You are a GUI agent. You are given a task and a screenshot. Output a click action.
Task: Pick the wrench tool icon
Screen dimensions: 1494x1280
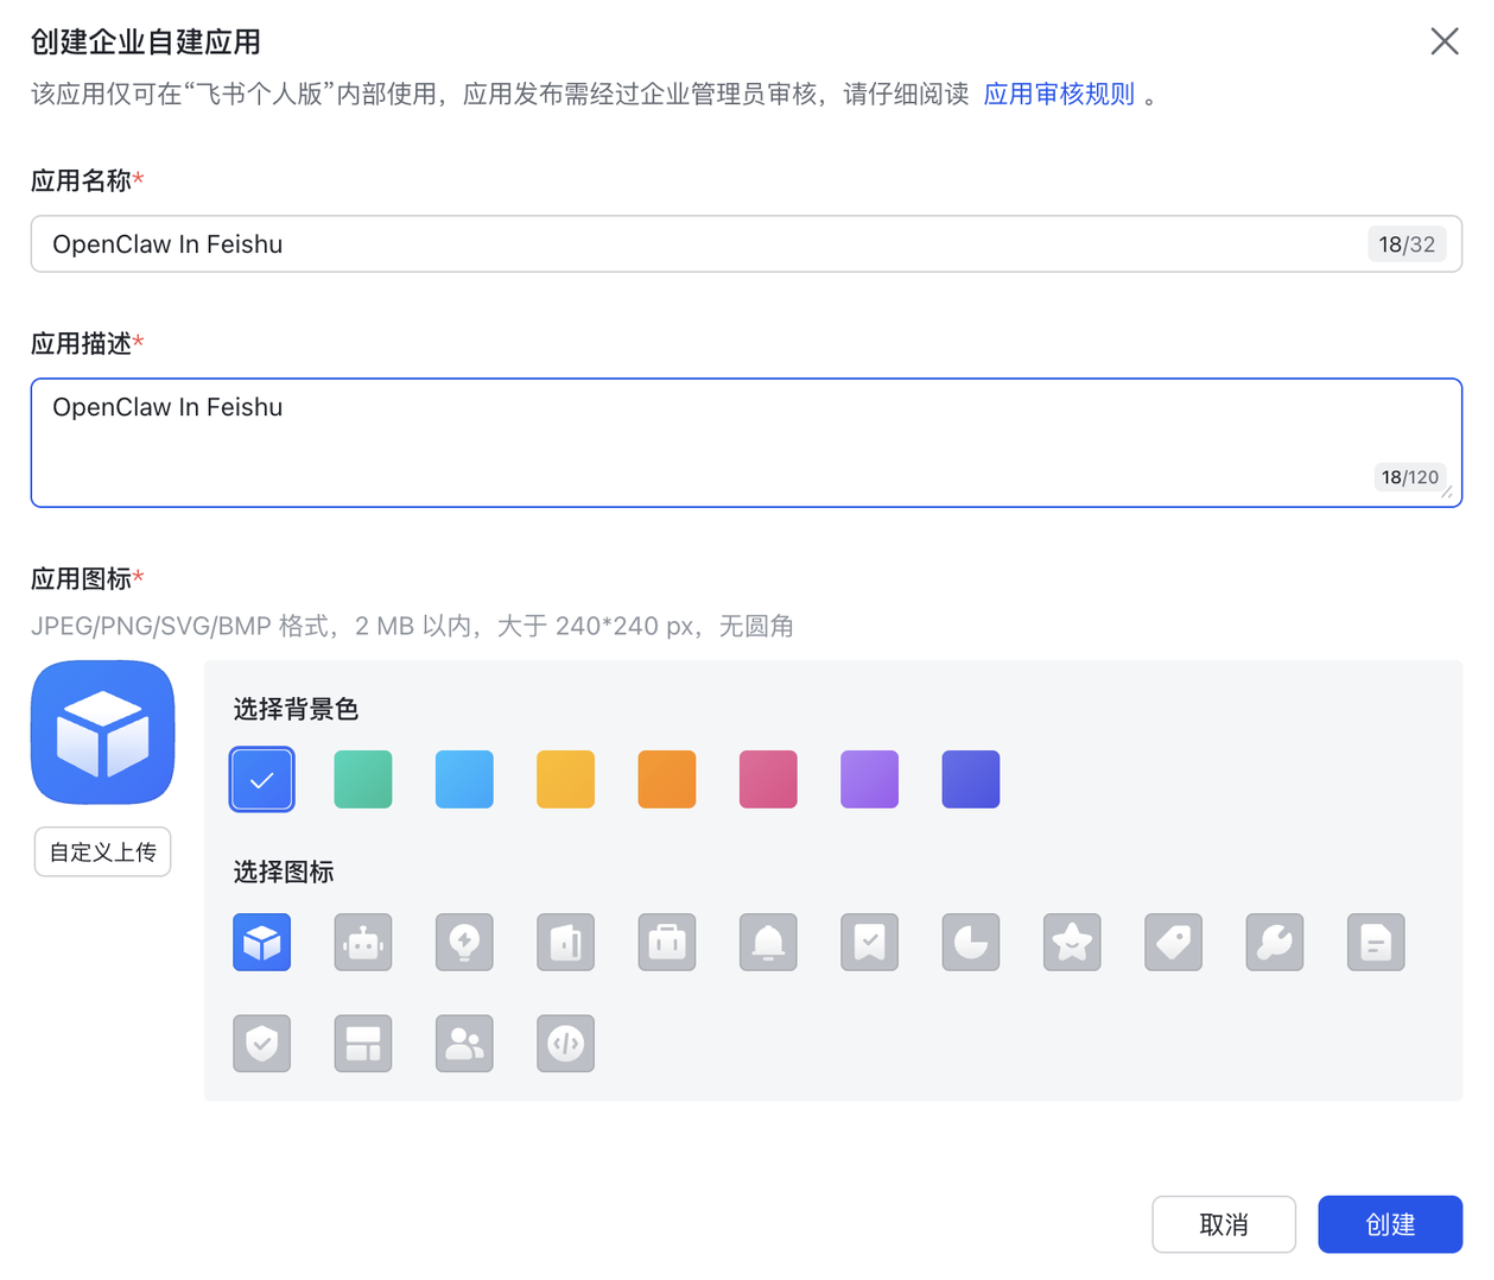pos(1273,942)
